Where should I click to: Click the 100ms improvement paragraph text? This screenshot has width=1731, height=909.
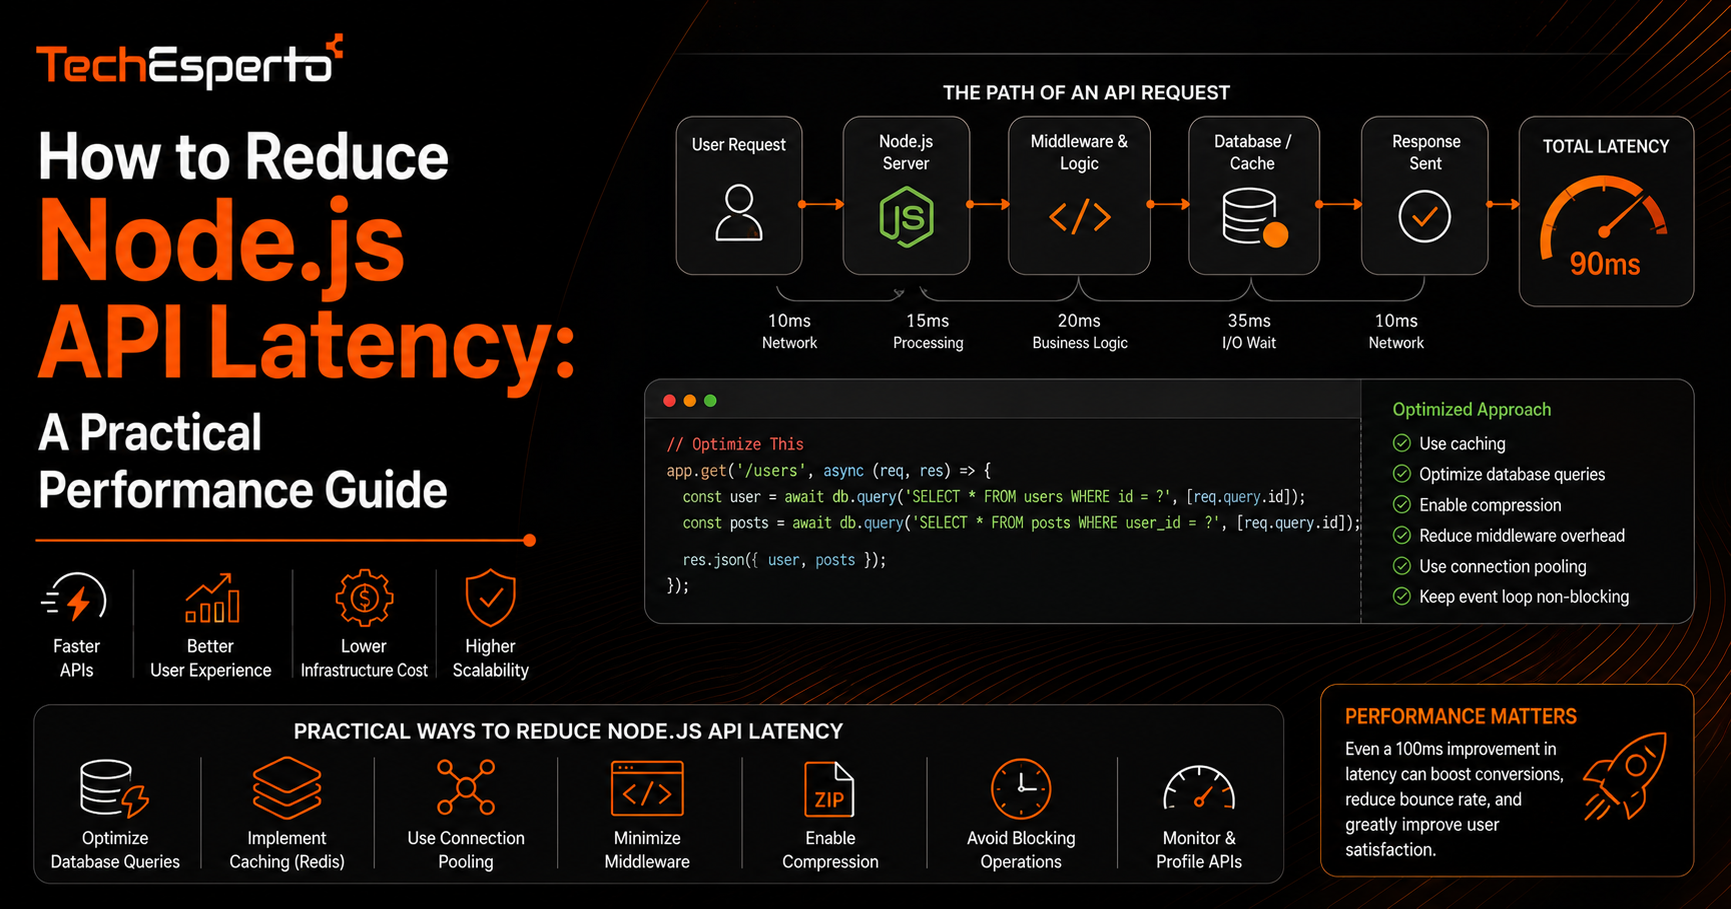[1455, 799]
